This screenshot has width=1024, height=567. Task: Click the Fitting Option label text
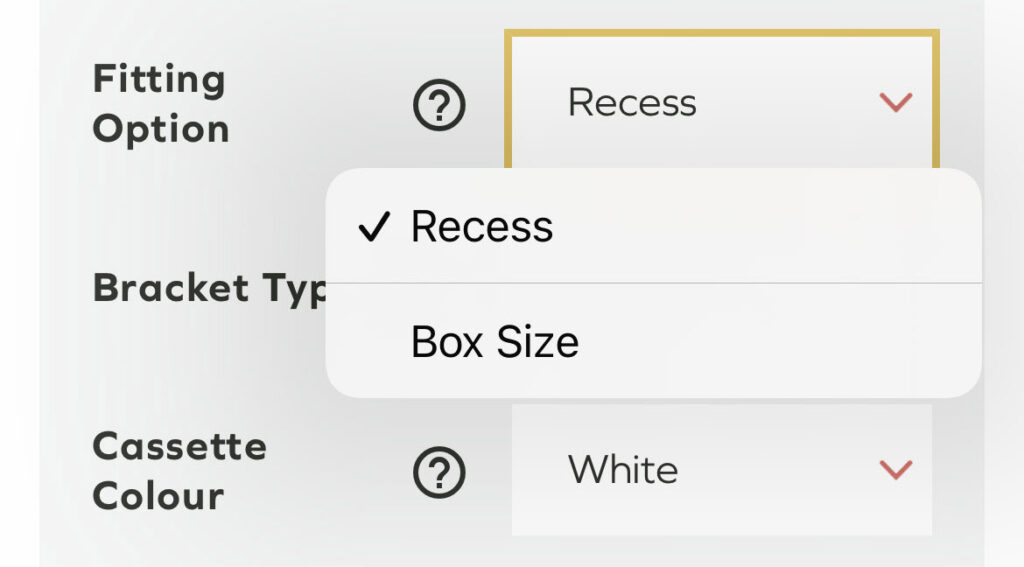pos(160,104)
